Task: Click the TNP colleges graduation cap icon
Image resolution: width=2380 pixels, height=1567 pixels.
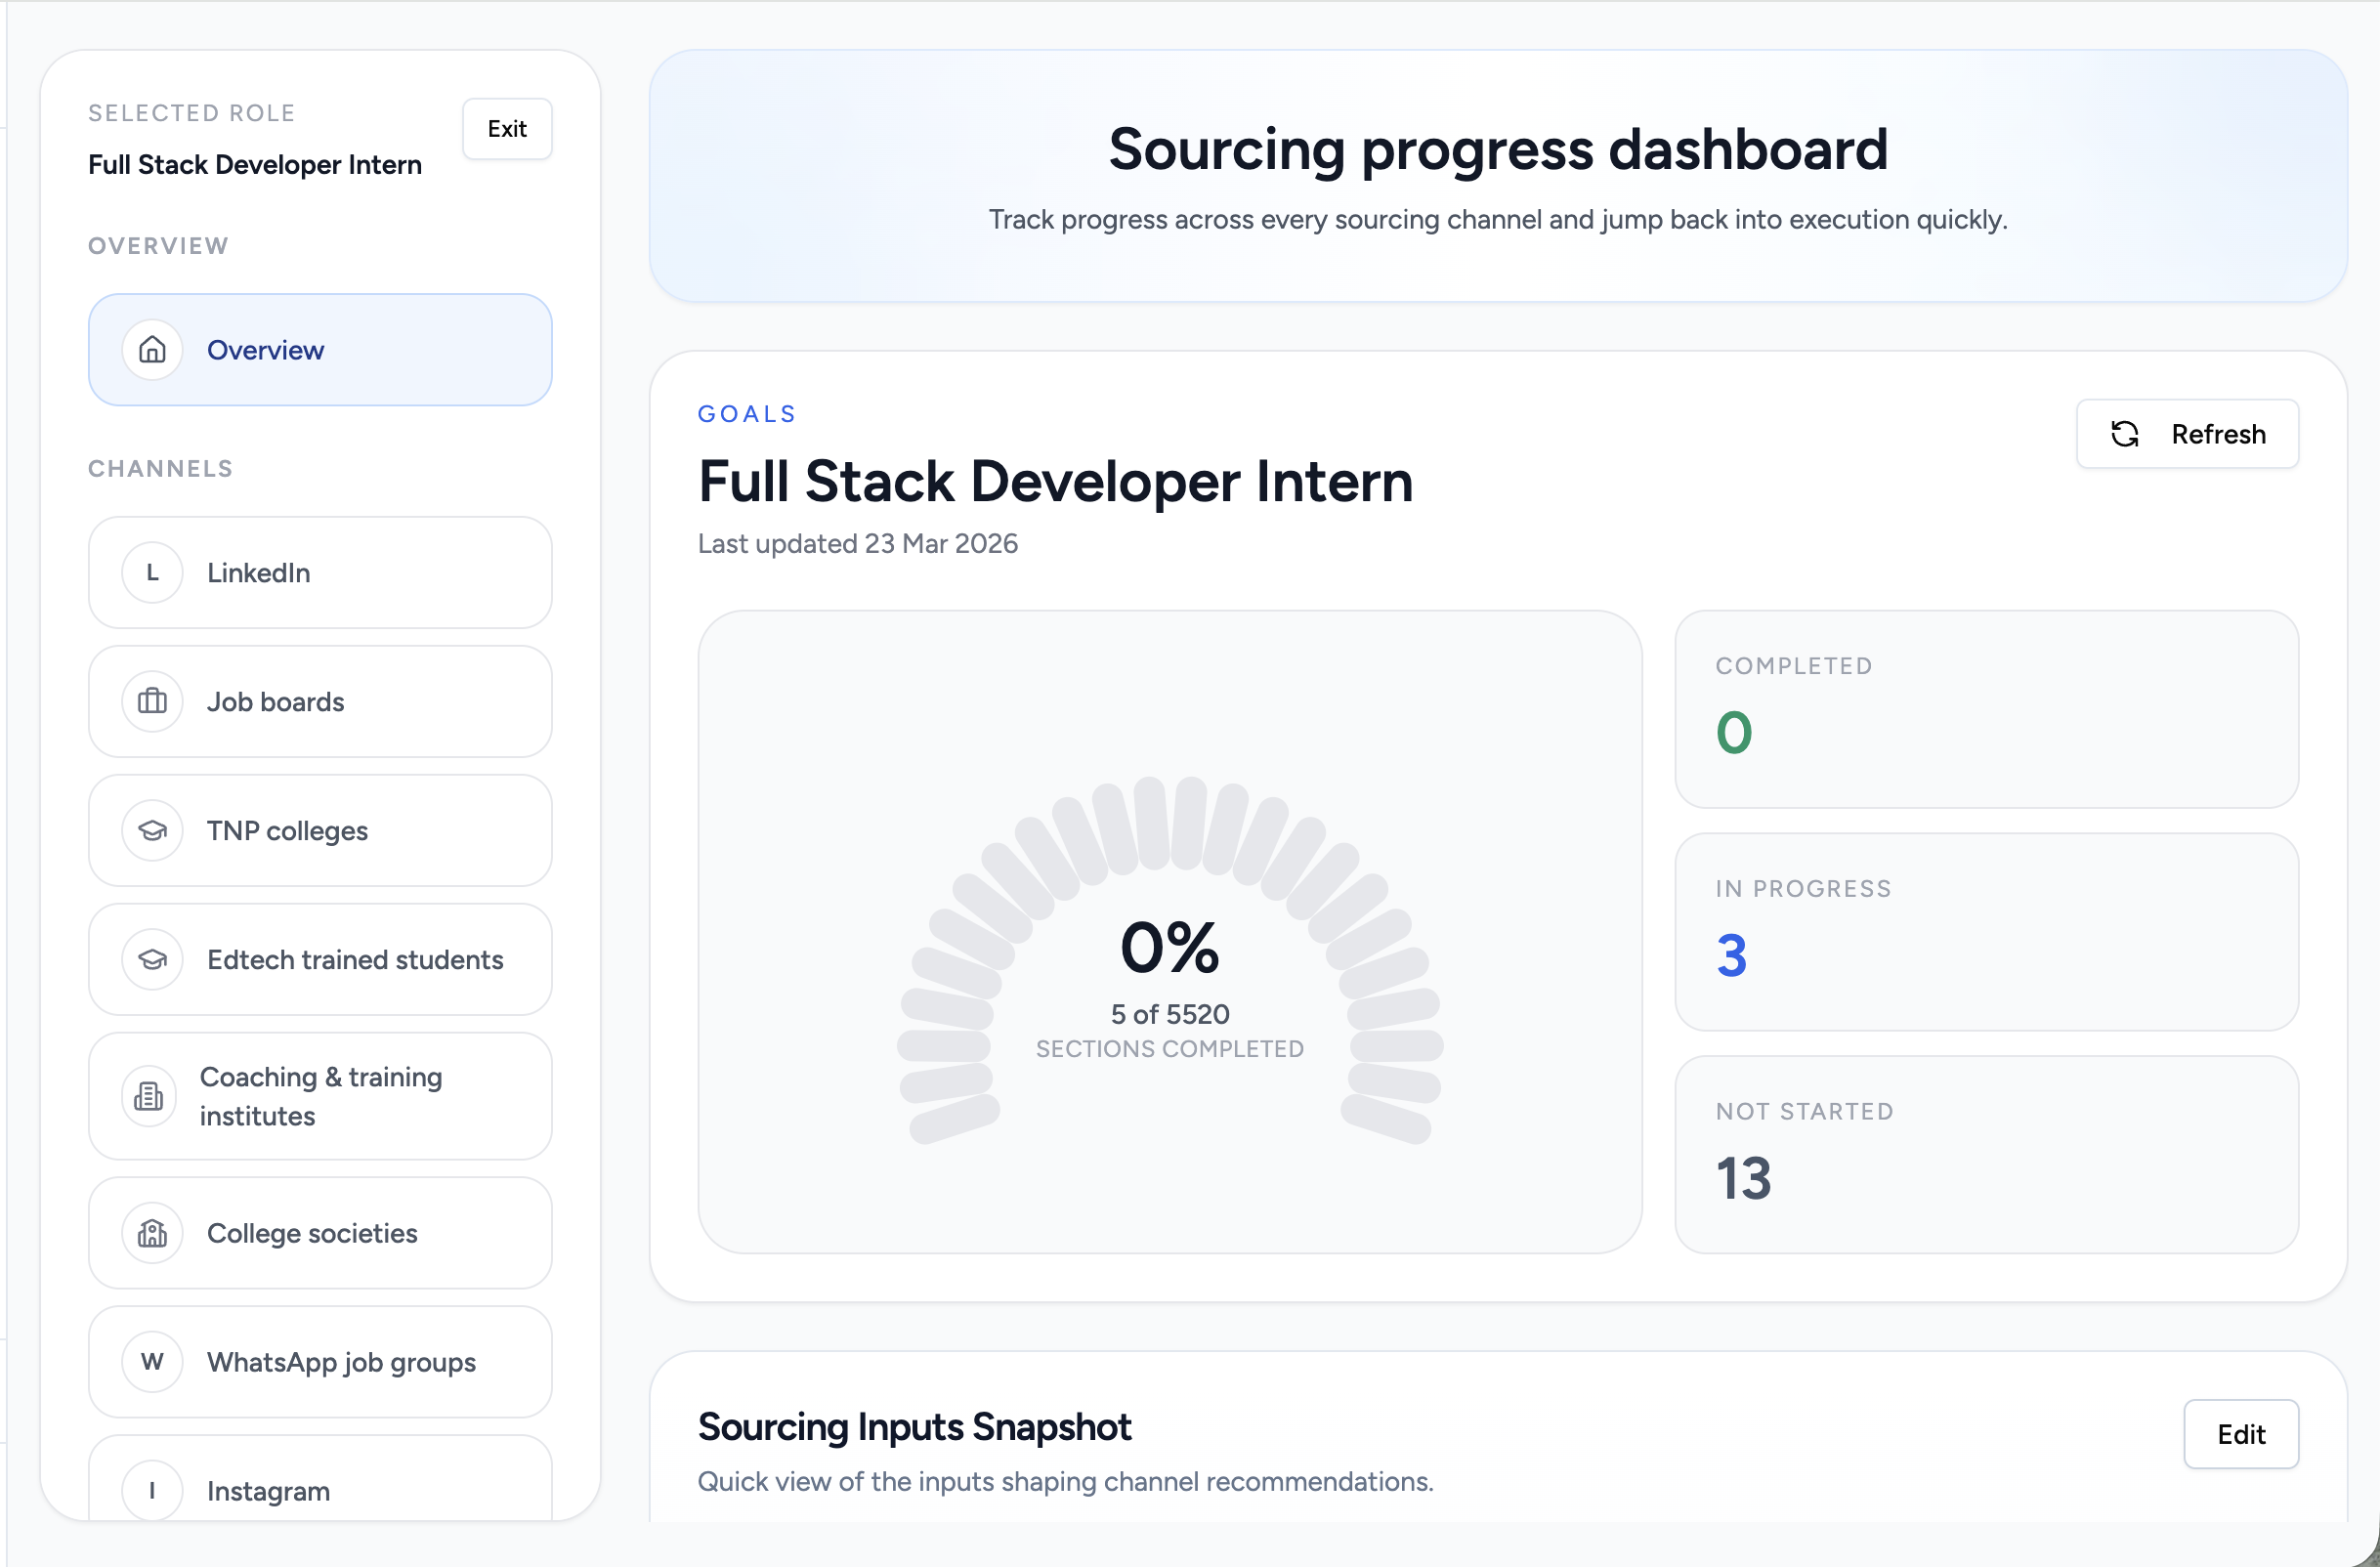Action: 152,831
